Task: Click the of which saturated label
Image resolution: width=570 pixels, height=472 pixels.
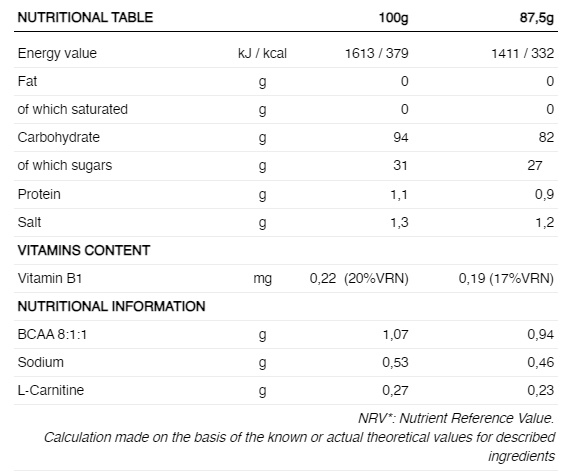Action: [72, 109]
